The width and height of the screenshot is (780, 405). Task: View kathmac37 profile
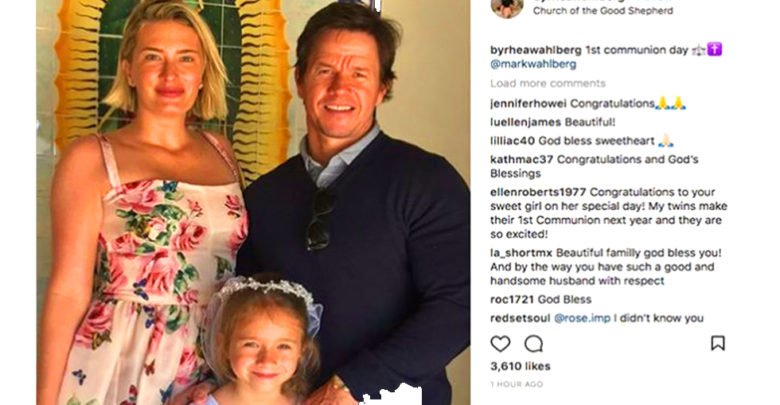(x=521, y=160)
